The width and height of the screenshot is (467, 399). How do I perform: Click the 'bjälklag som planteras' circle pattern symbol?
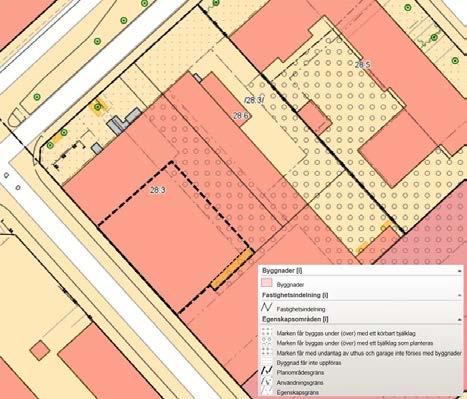(x=267, y=342)
